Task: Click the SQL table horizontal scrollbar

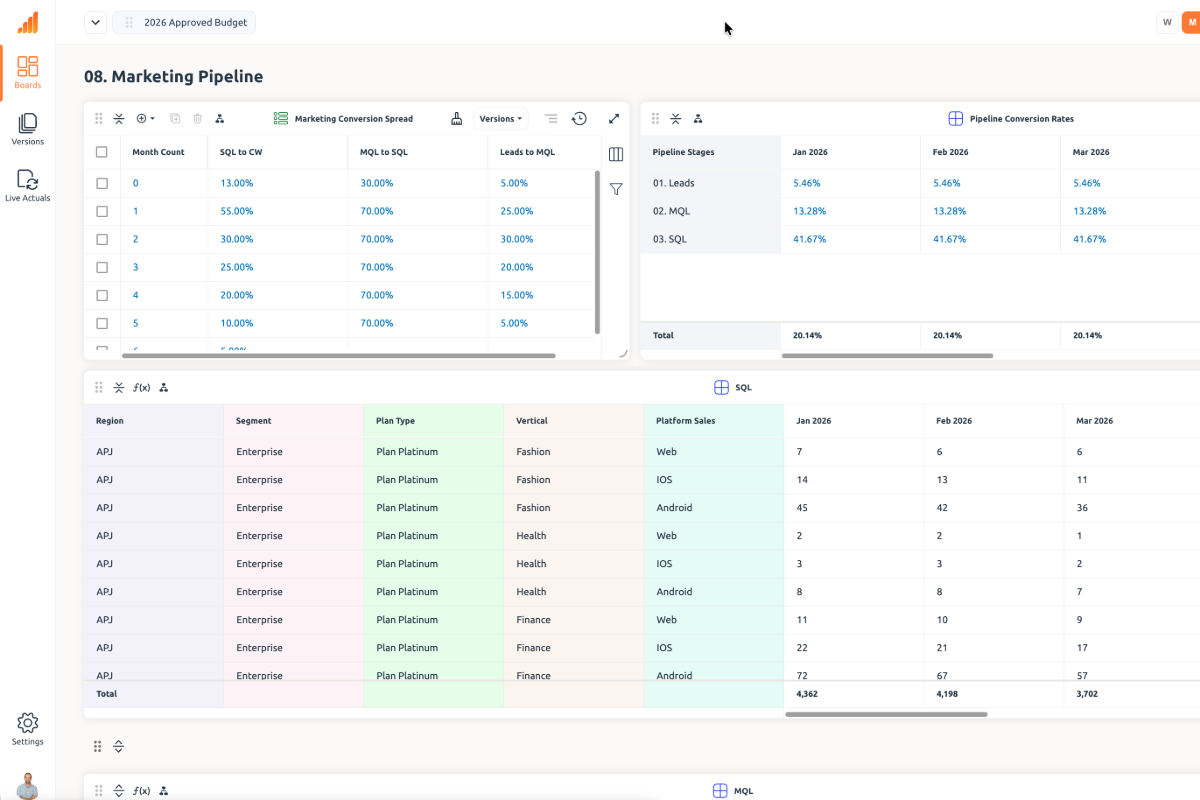Action: [886, 714]
